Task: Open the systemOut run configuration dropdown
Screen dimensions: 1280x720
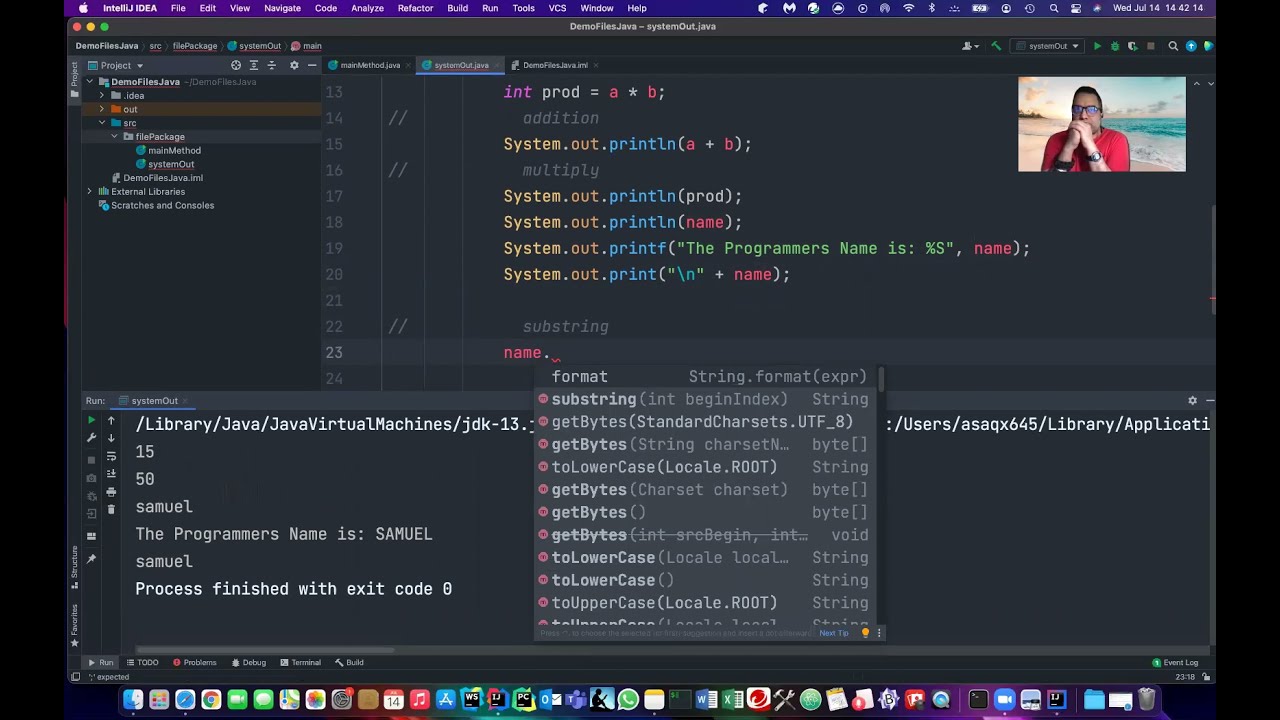Action: coord(1047,46)
